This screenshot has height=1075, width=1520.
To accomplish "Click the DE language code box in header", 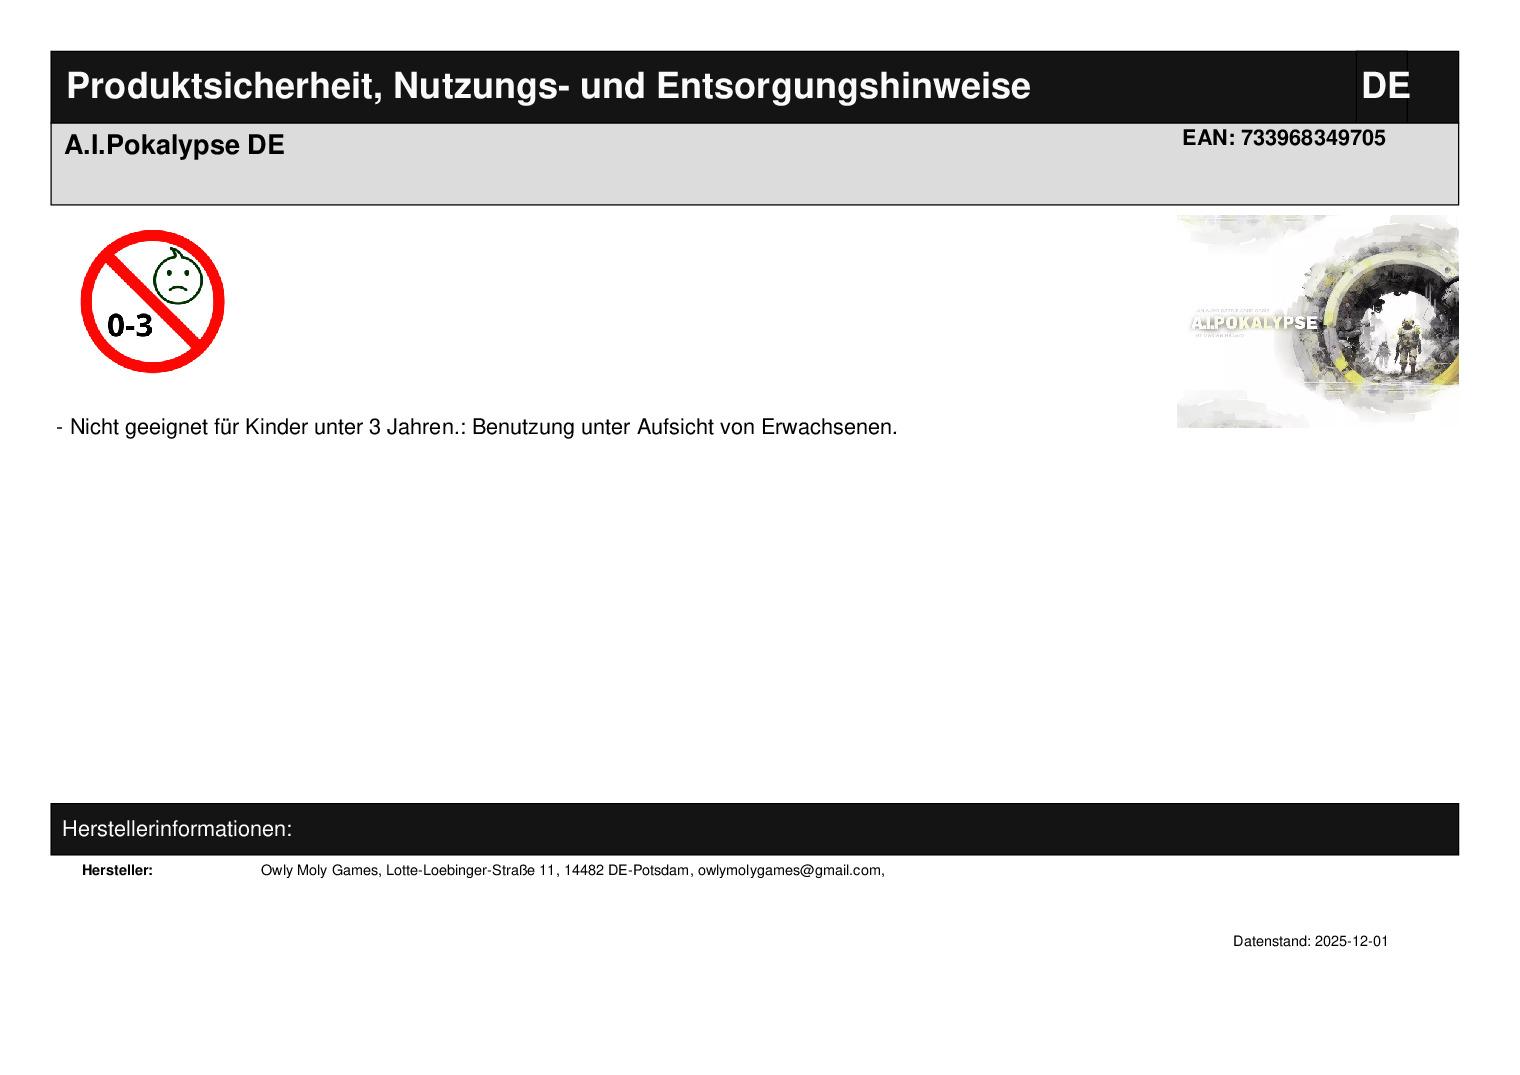I will pyautogui.click(x=1384, y=86).
